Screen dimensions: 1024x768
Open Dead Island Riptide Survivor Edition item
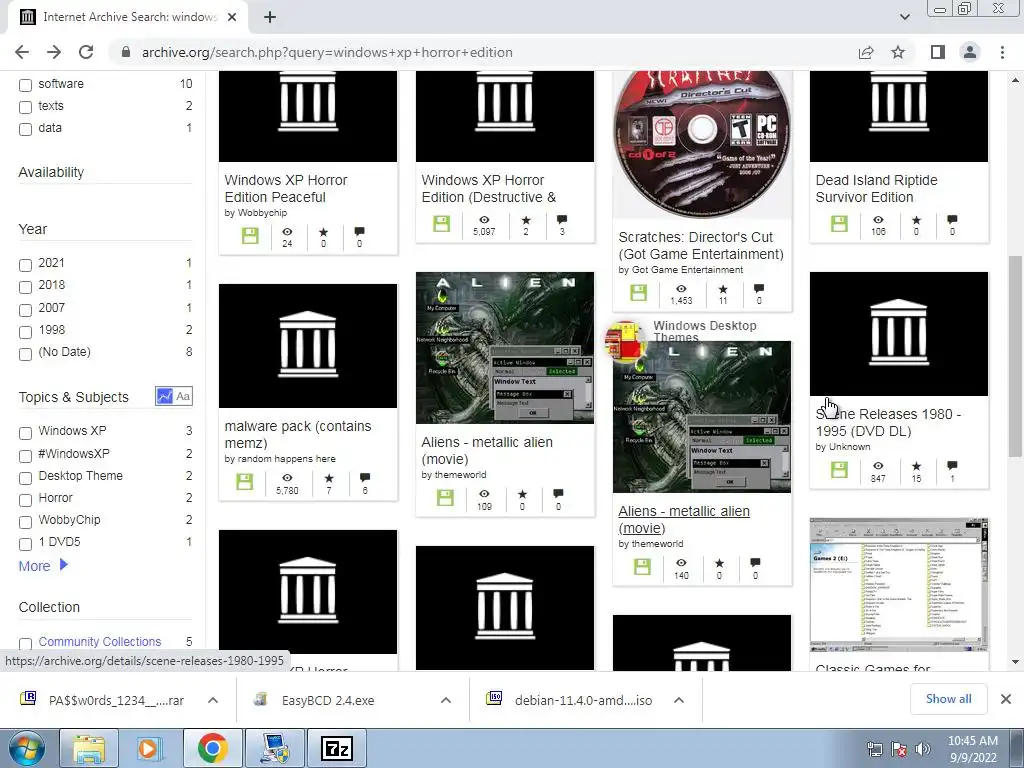(x=876, y=189)
